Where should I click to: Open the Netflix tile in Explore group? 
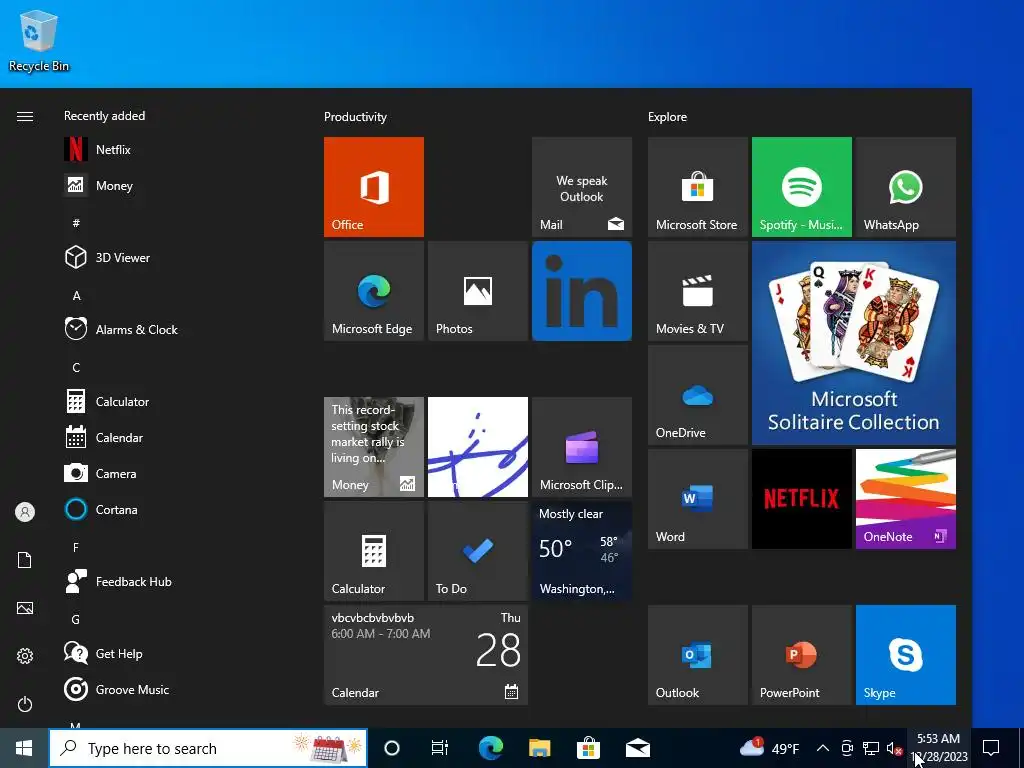coord(801,498)
